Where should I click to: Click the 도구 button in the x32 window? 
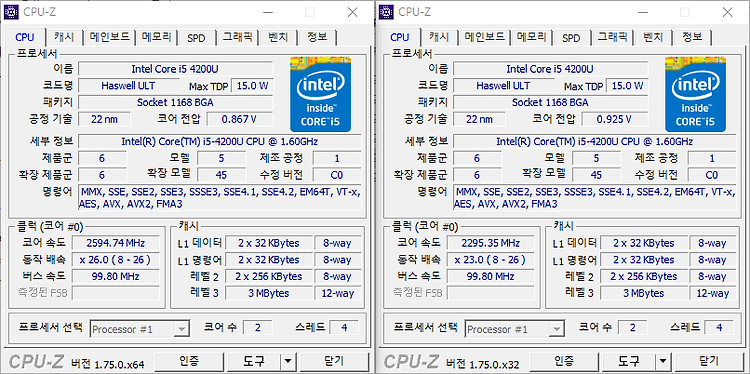tap(629, 361)
